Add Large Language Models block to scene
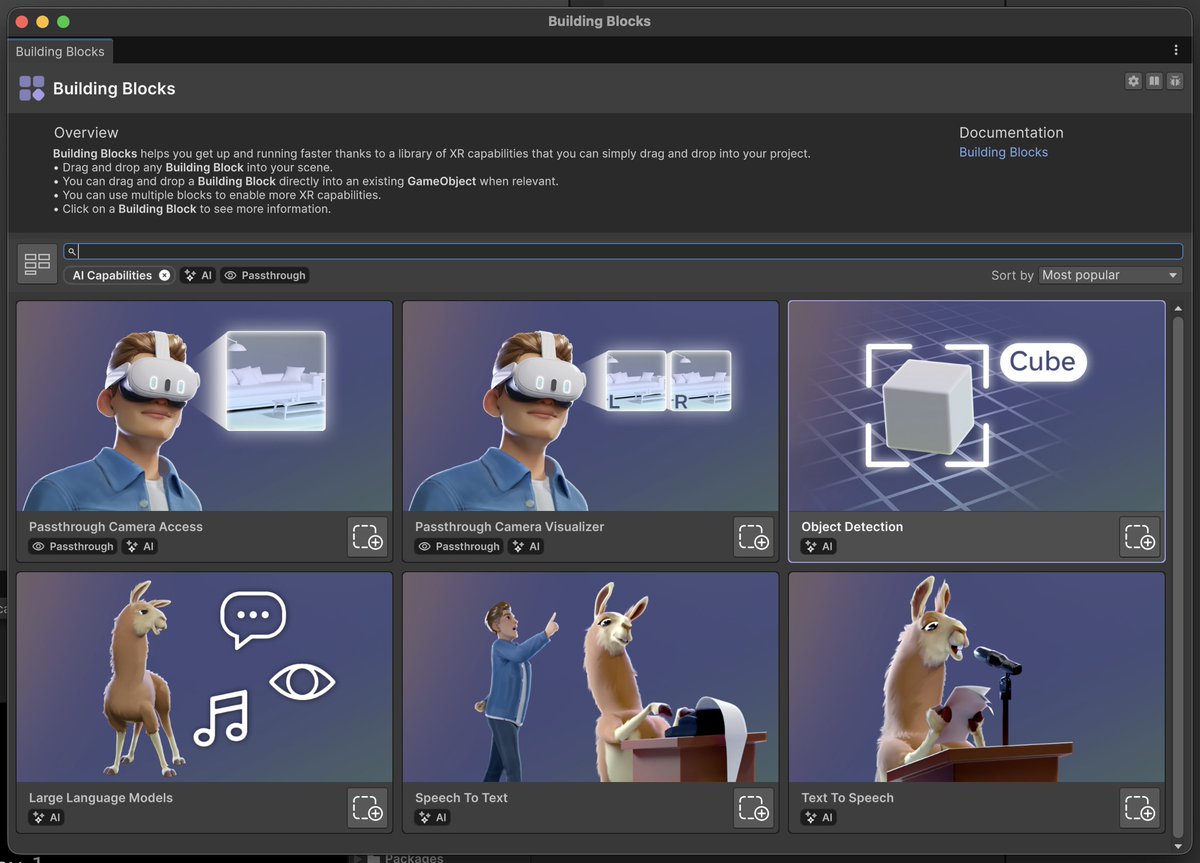The height and width of the screenshot is (863, 1200). pos(368,808)
